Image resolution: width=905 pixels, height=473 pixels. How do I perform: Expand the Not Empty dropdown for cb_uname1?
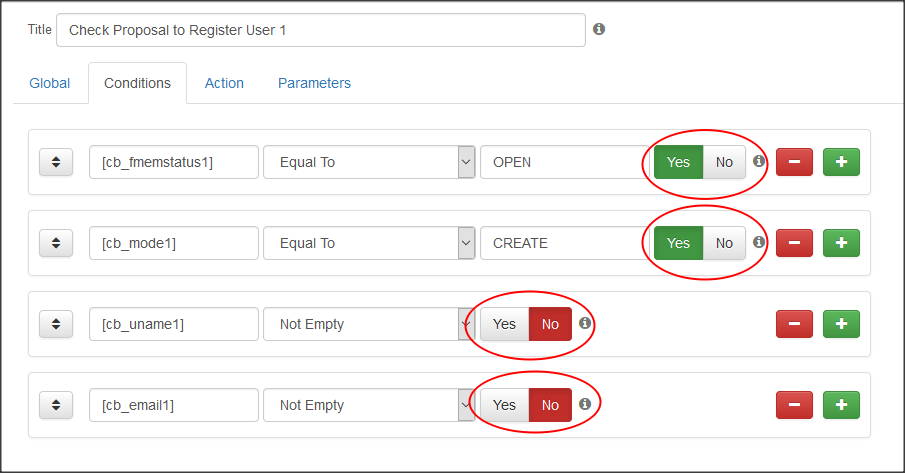tap(368, 324)
